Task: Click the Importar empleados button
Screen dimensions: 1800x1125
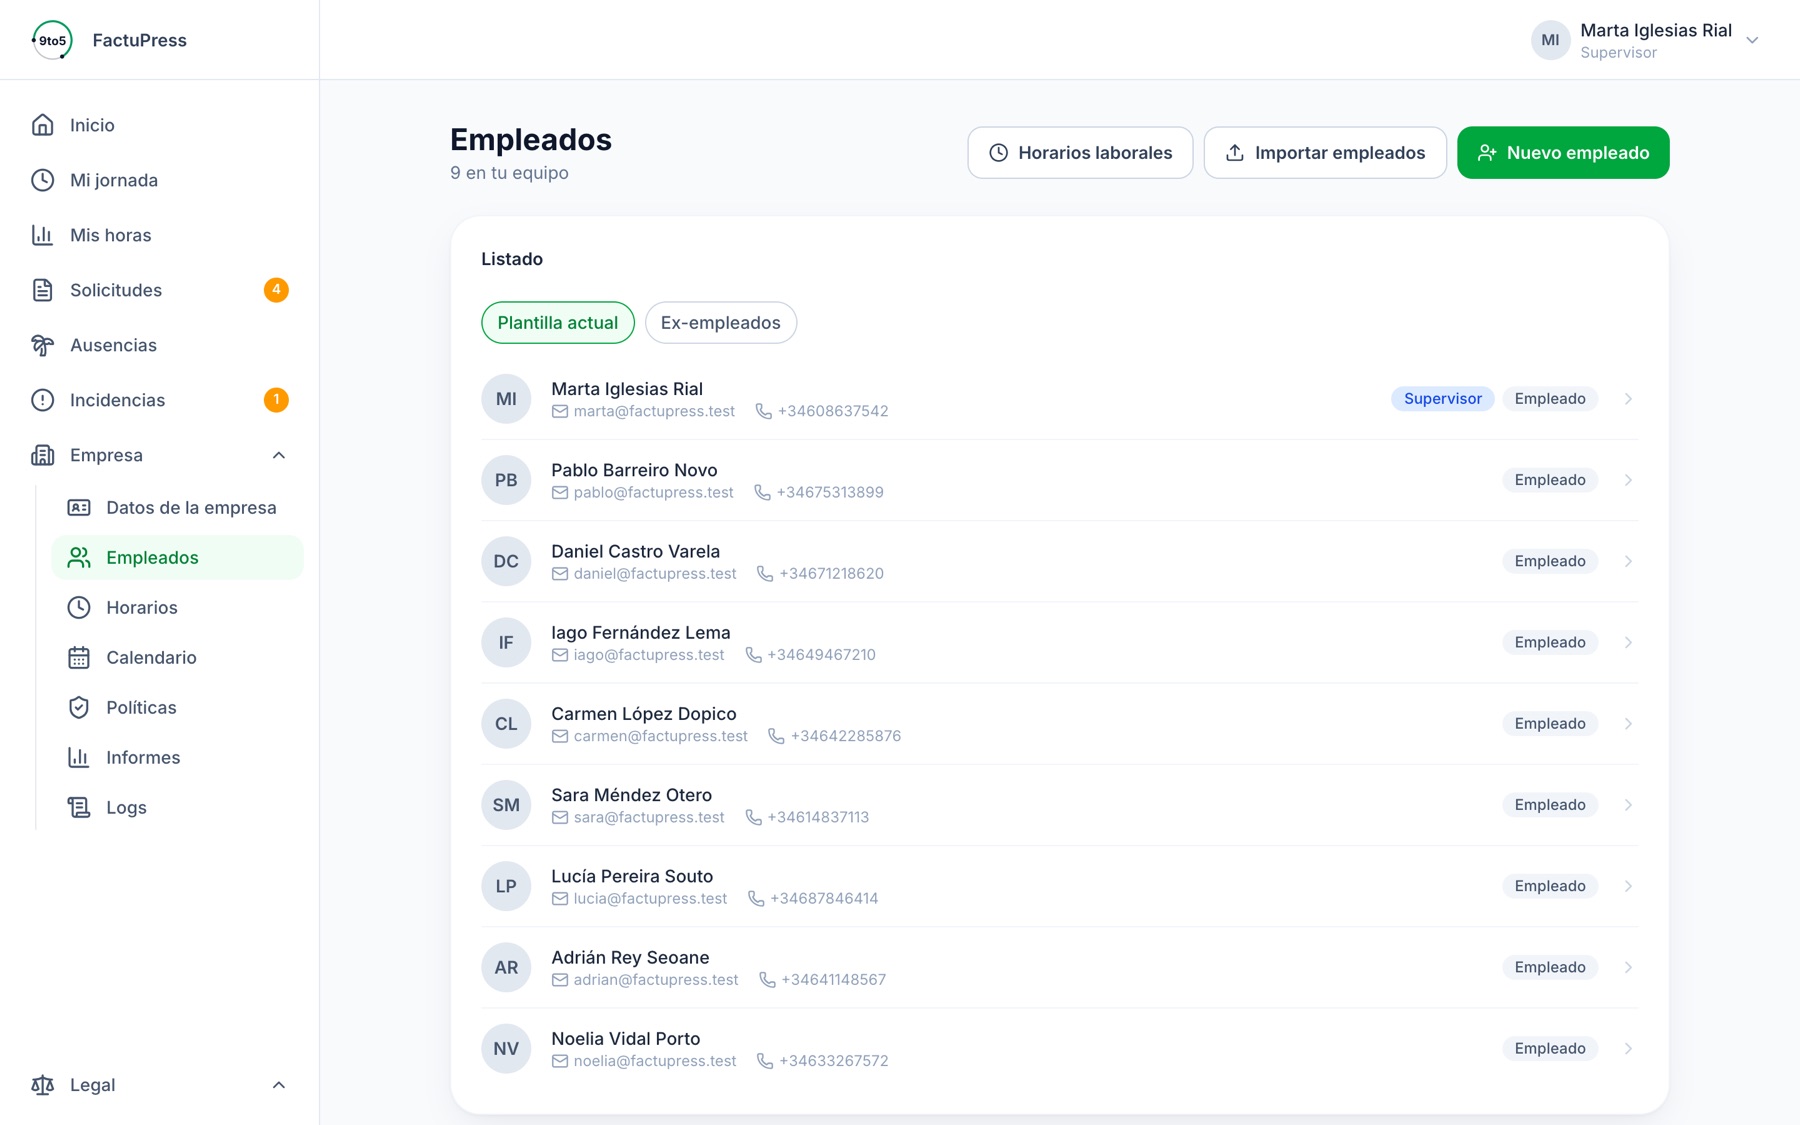Action: [x=1325, y=152]
